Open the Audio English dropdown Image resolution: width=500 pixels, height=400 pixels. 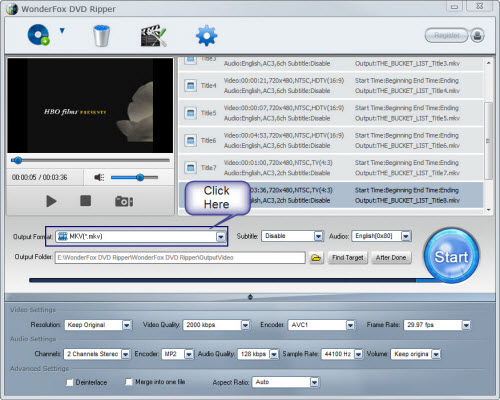click(x=406, y=236)
